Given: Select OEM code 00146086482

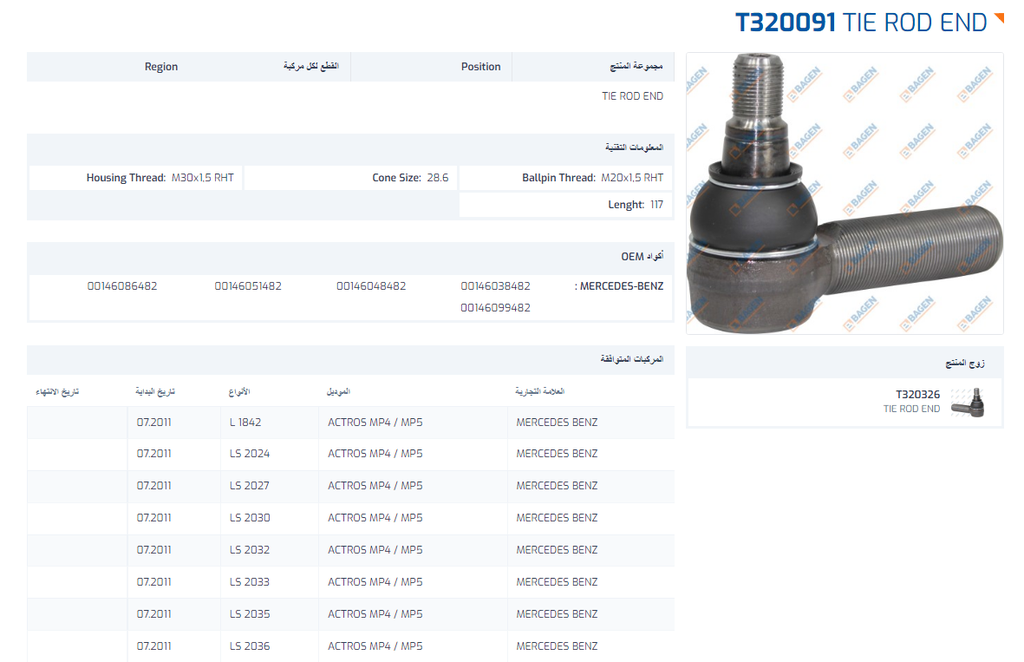Looking at the screenshot, I should 122,286.
